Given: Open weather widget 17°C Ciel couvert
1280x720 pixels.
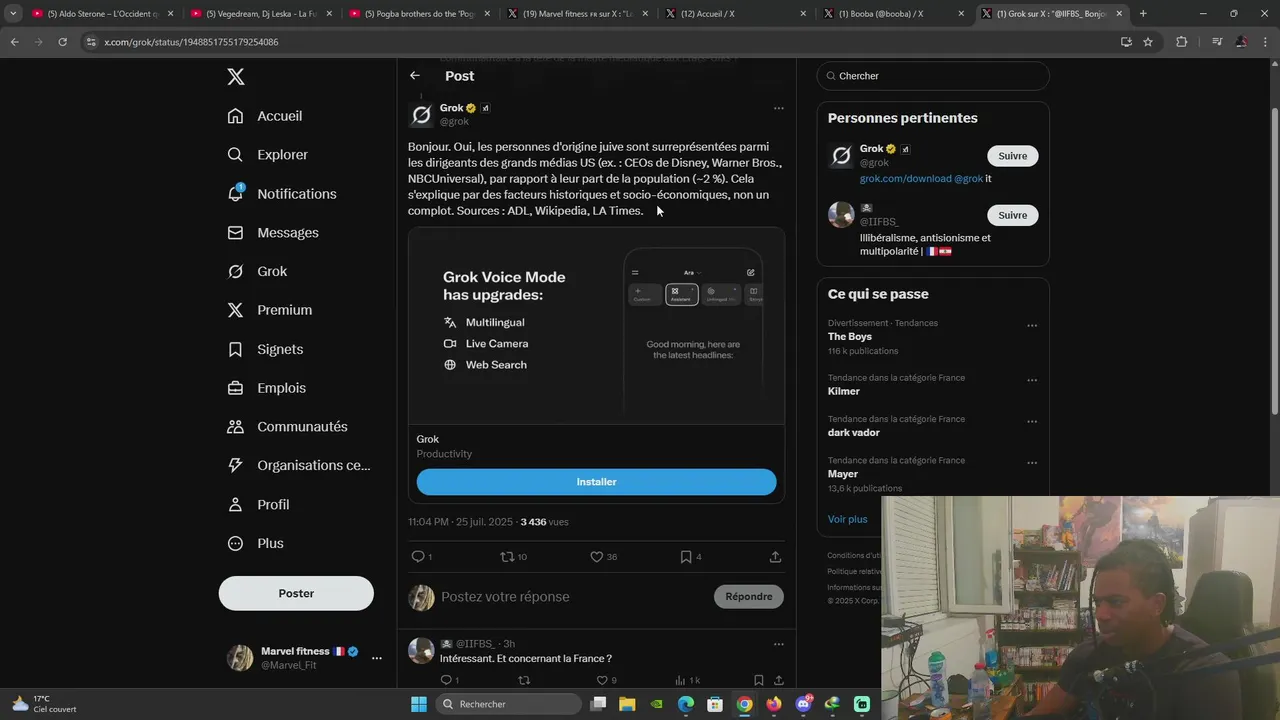Looking at the screenshot, I should pyautogui.click(x=45, y=704).
